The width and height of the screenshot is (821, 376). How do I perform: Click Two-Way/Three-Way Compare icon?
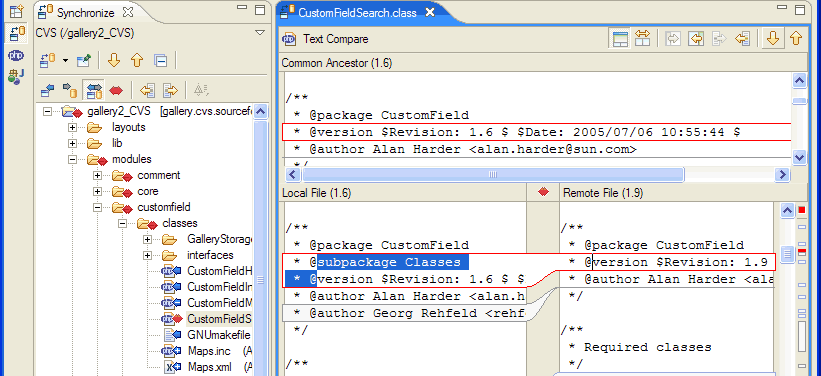642,39
